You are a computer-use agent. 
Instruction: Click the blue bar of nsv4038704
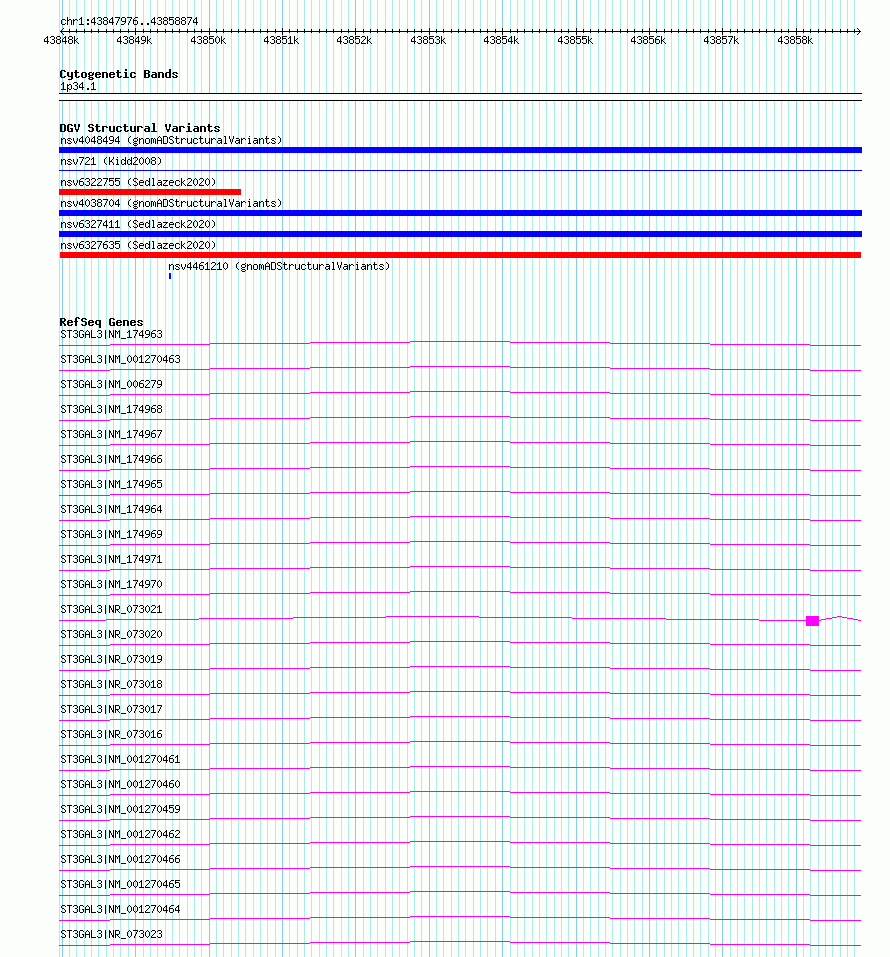(x=460, y=213)
